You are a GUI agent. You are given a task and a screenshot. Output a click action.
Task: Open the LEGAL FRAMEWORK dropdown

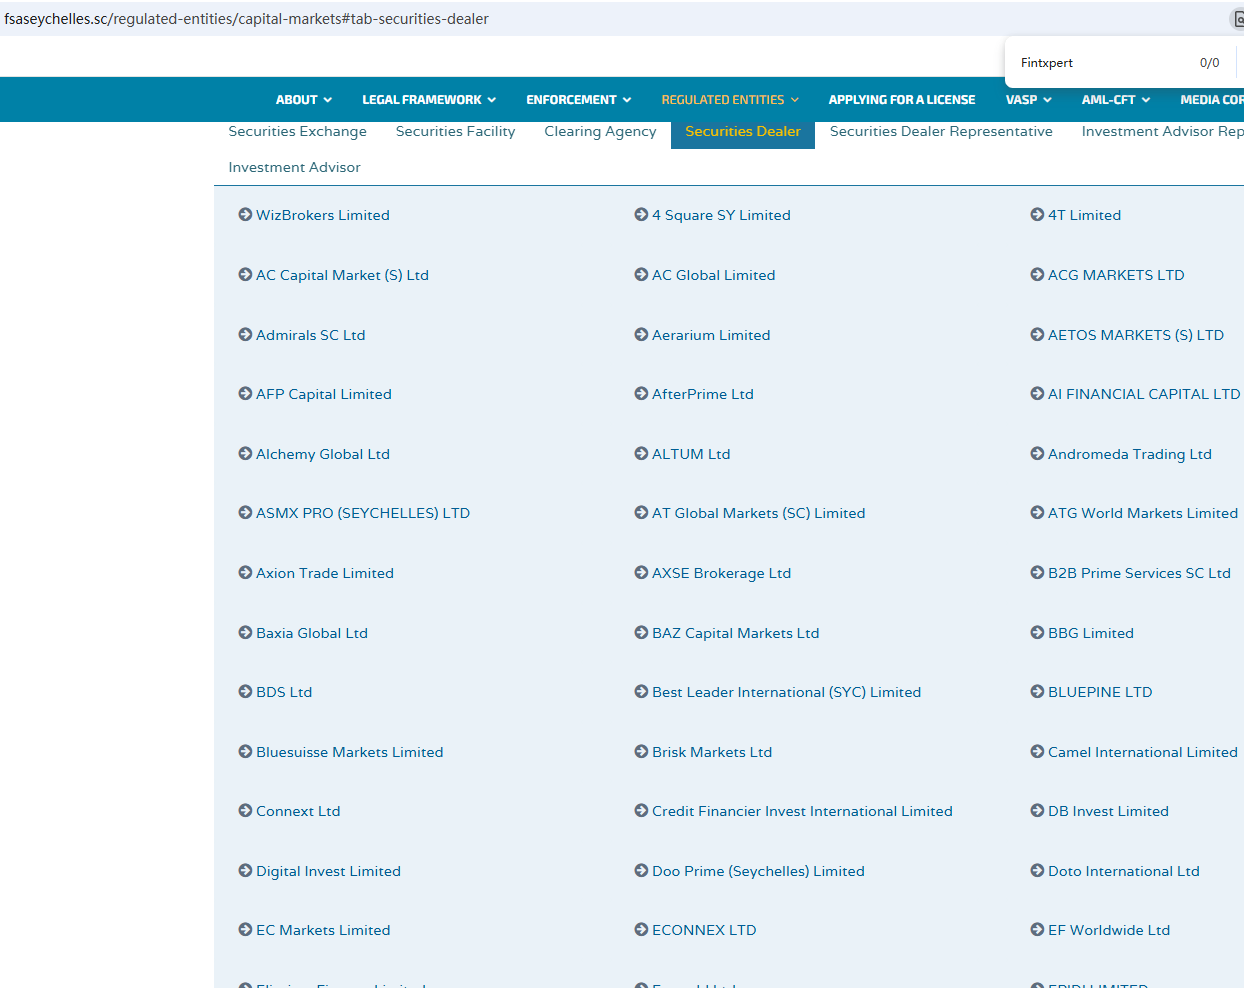(x=428, y=100)
